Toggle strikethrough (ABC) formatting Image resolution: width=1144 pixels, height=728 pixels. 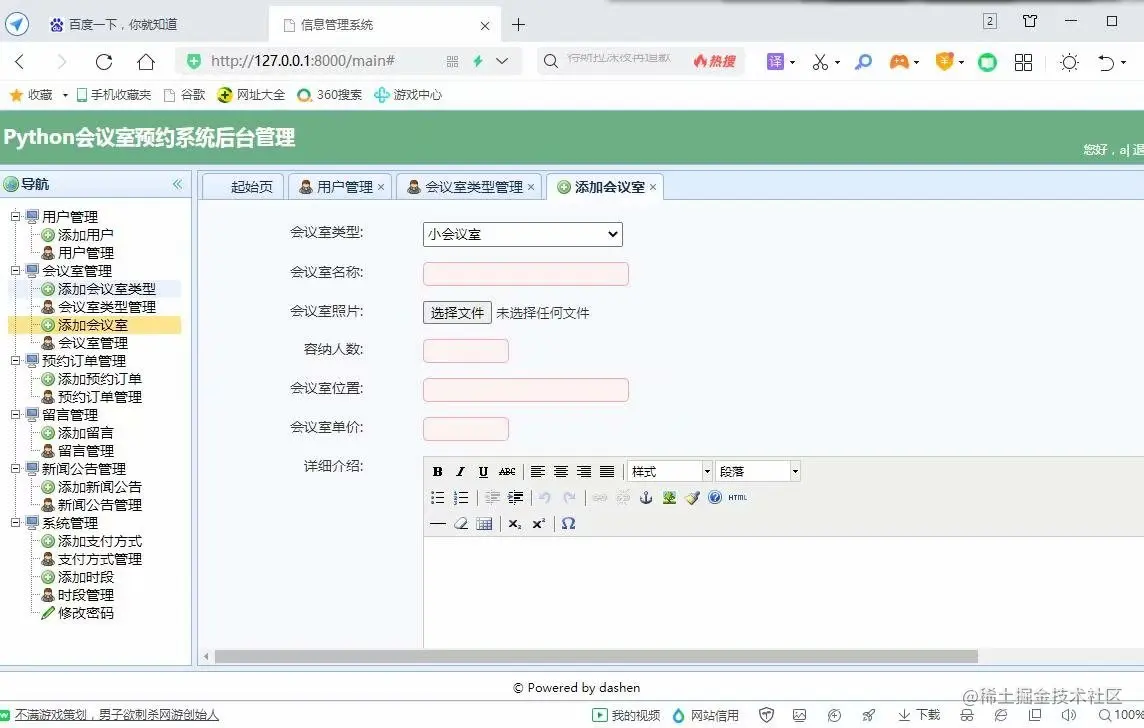507,472
